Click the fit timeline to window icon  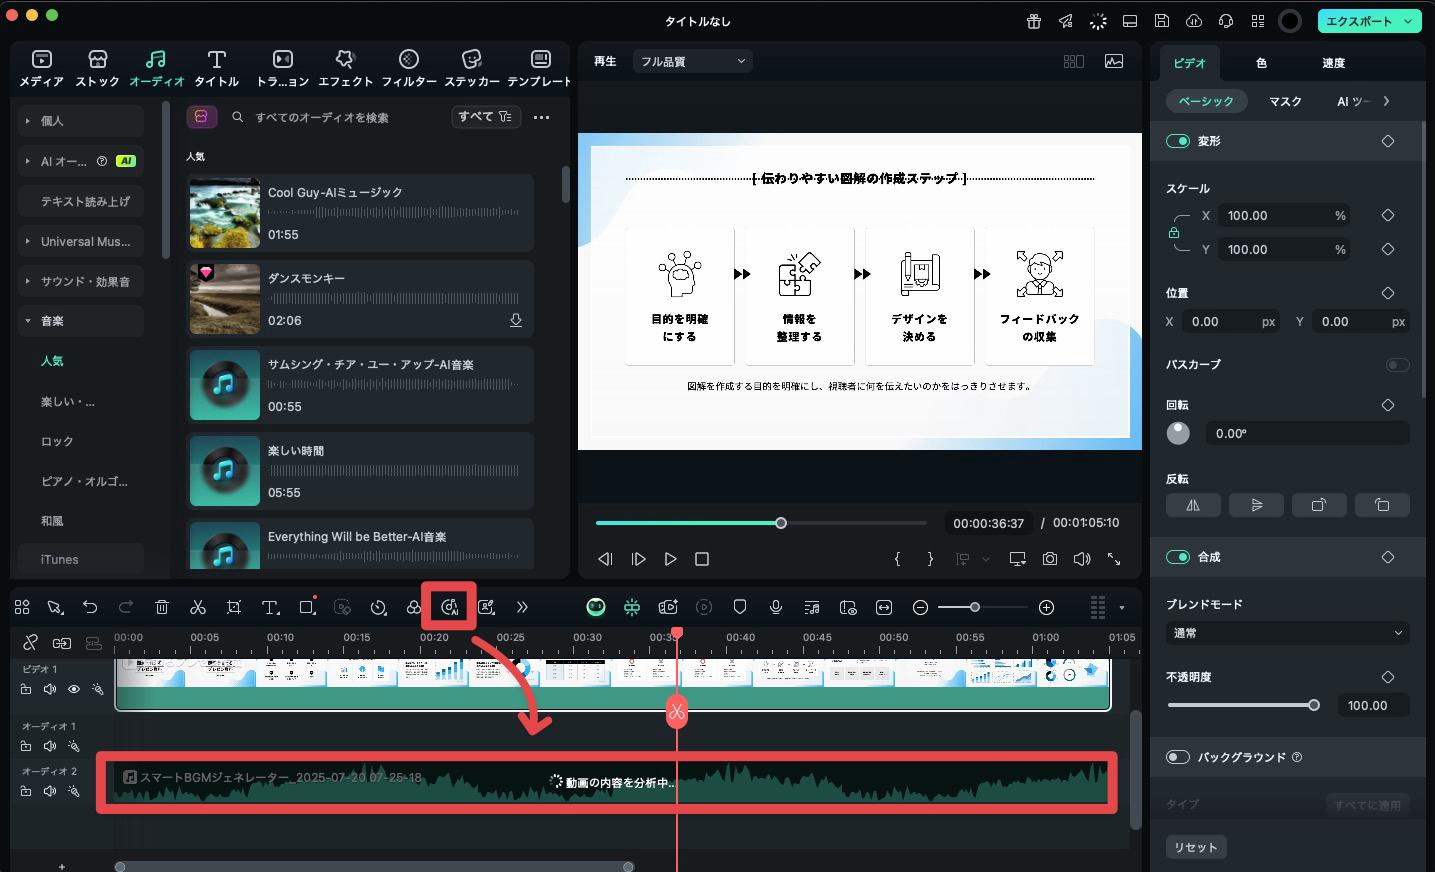tap(884, 607)
